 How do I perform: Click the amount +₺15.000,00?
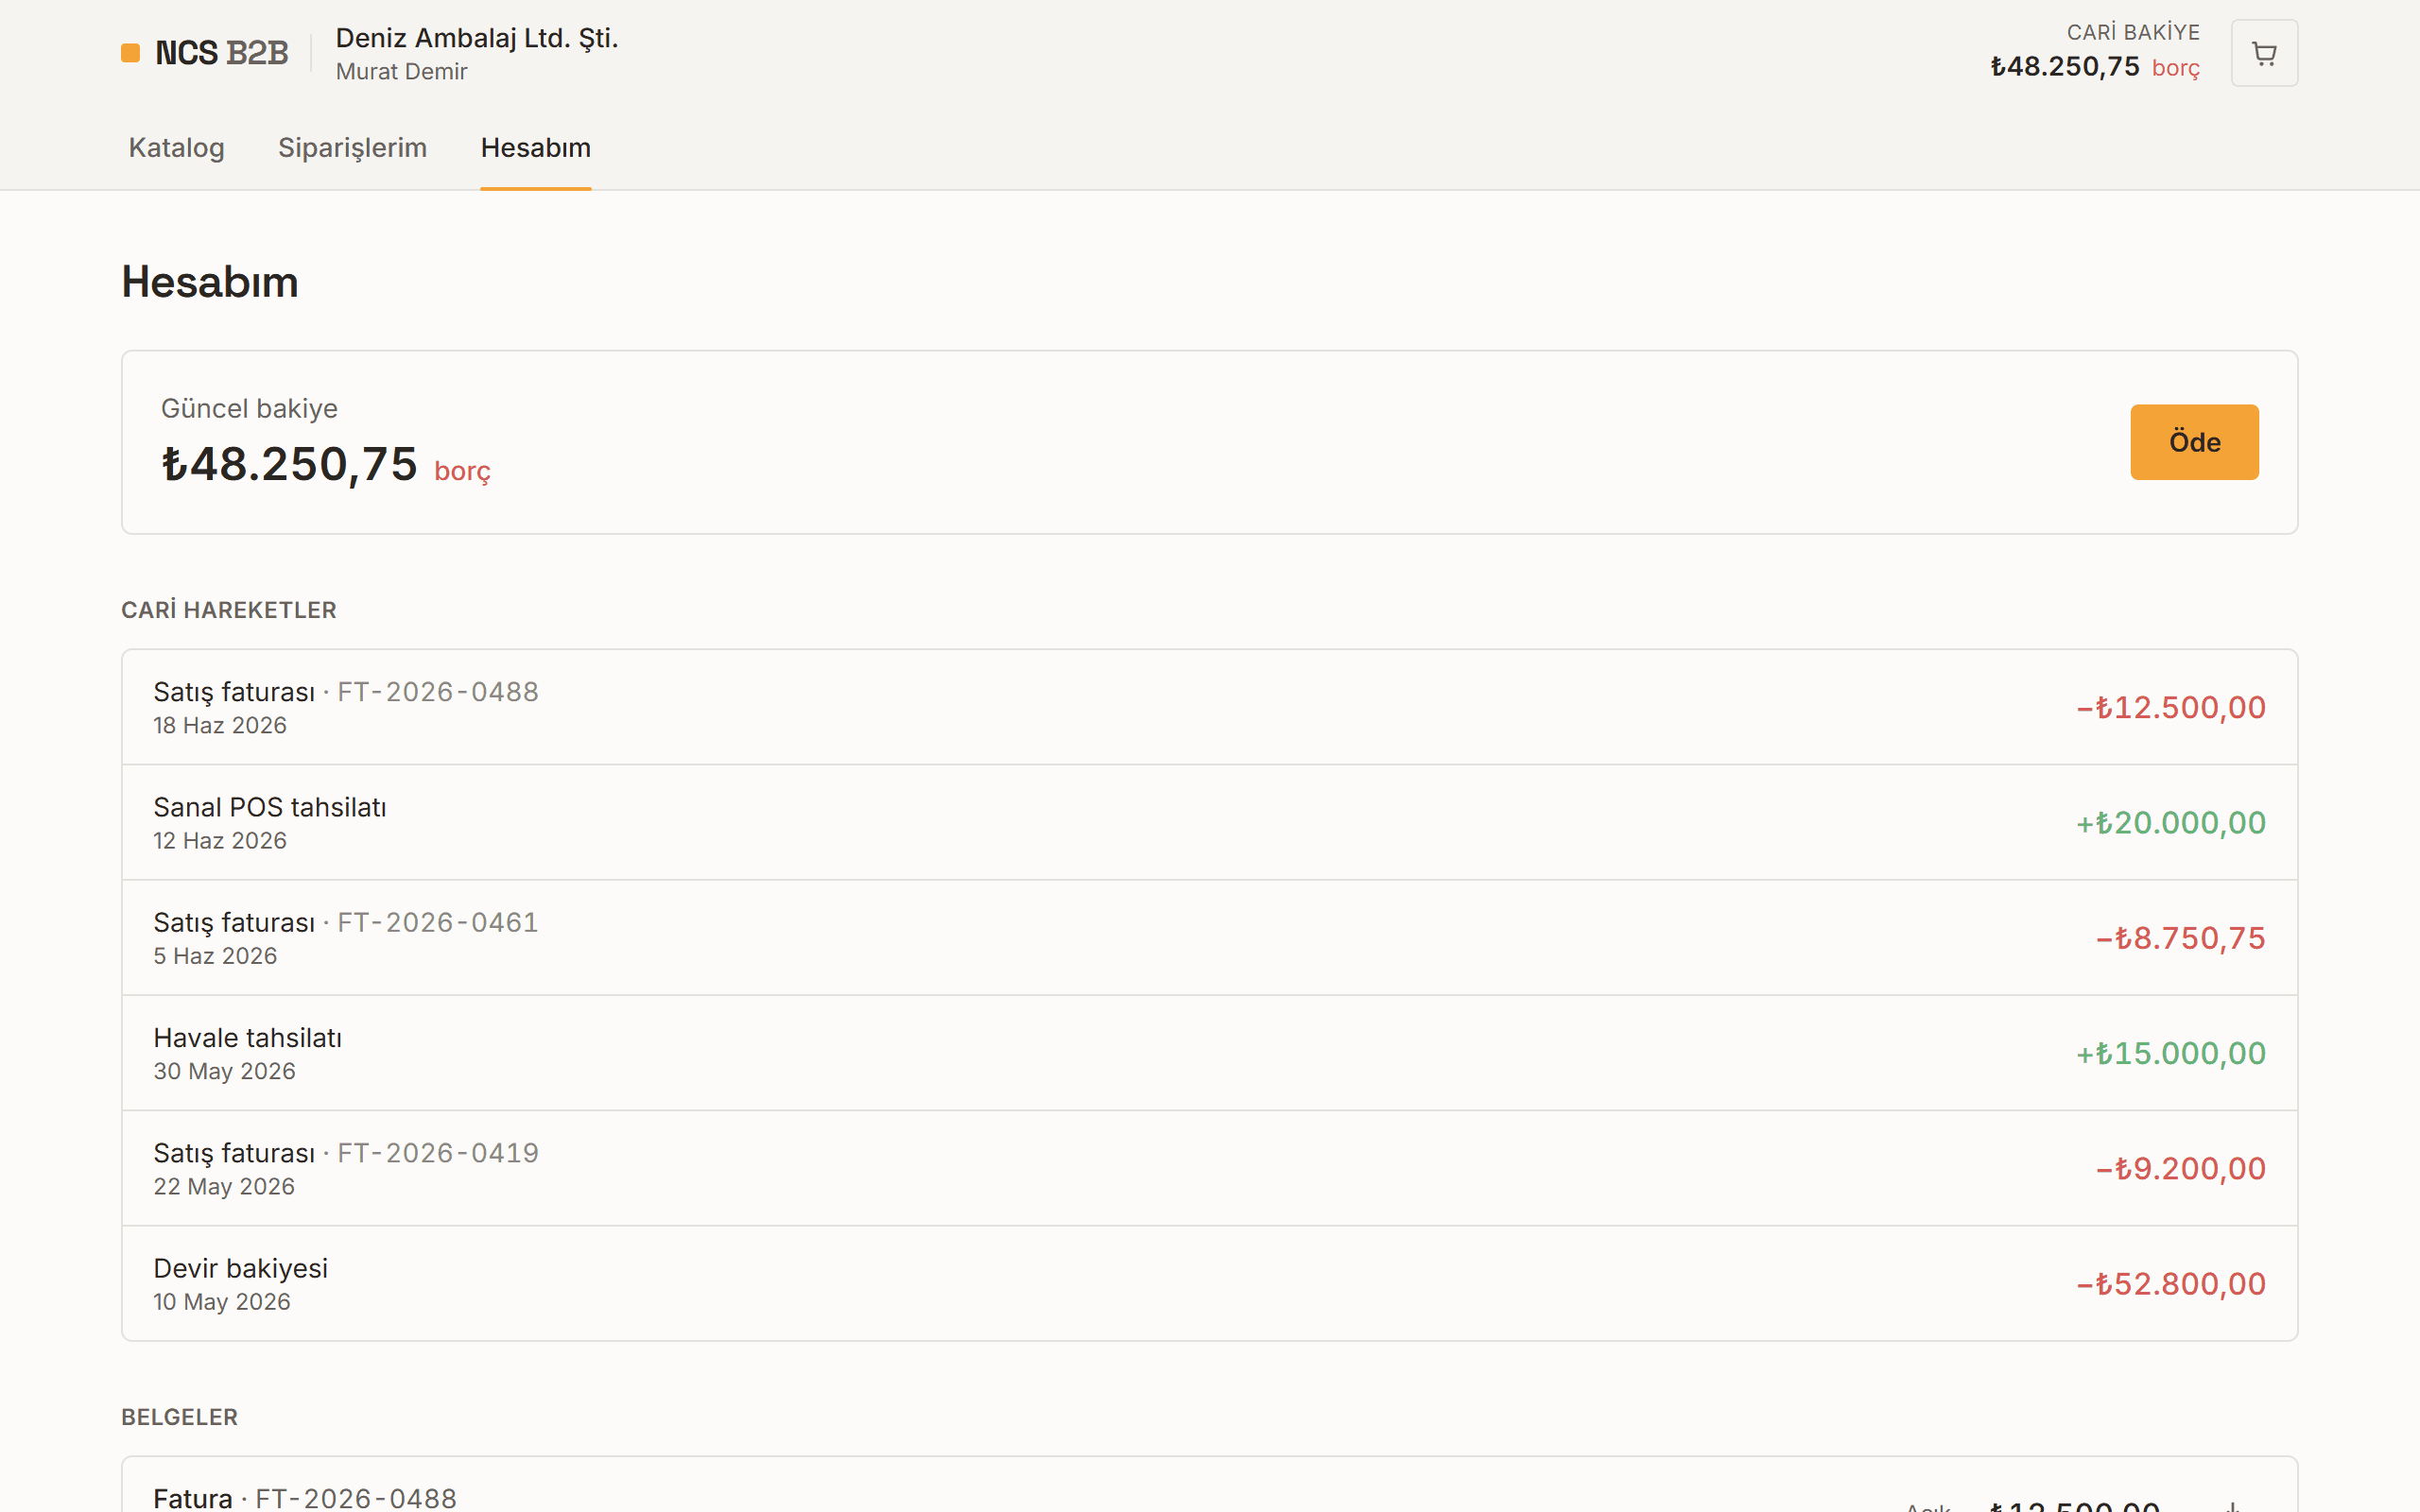pos(2171,1053)
